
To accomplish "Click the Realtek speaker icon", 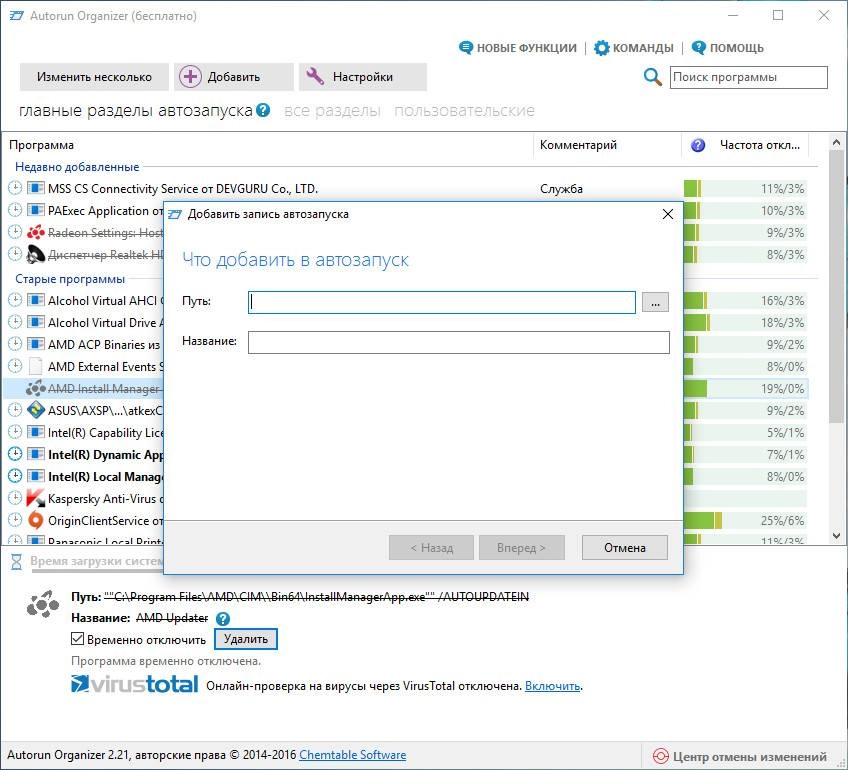I will pos(36,255).
